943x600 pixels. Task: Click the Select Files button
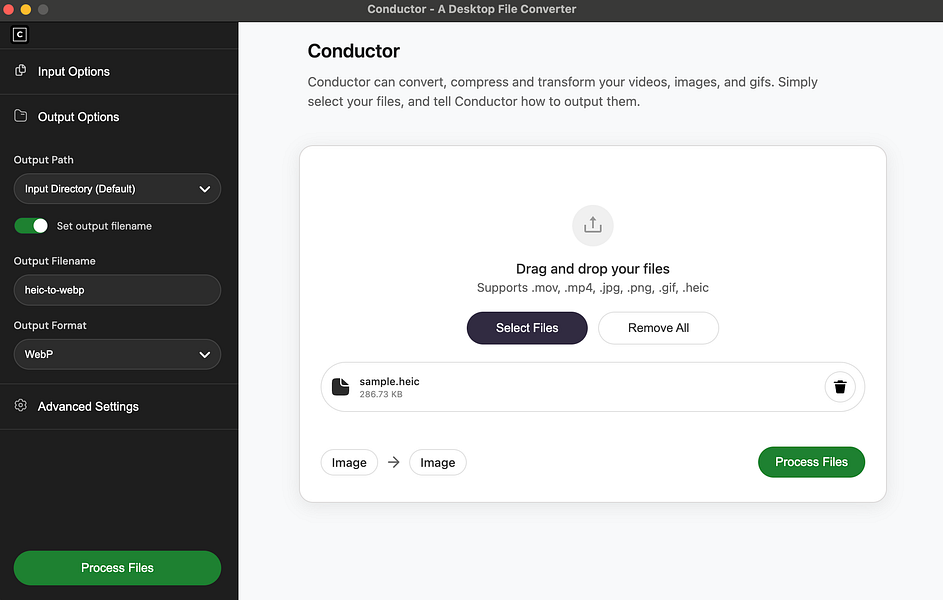(x=527, y=328)
